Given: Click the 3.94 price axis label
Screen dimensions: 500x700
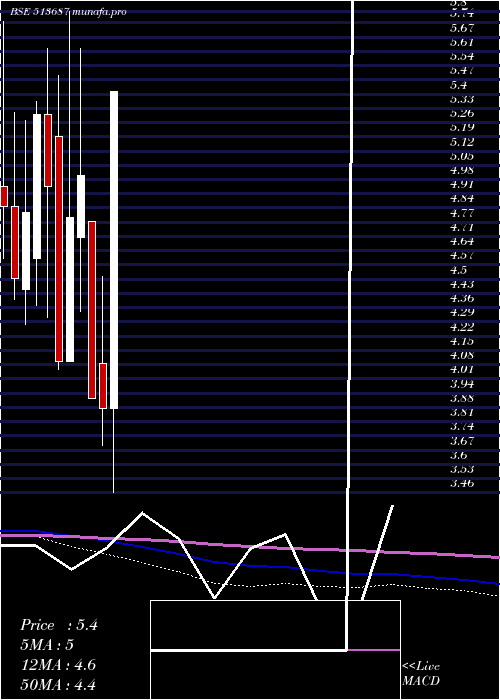Looking at the screenshot, I should pyautogui.click(x=462, y=384).
